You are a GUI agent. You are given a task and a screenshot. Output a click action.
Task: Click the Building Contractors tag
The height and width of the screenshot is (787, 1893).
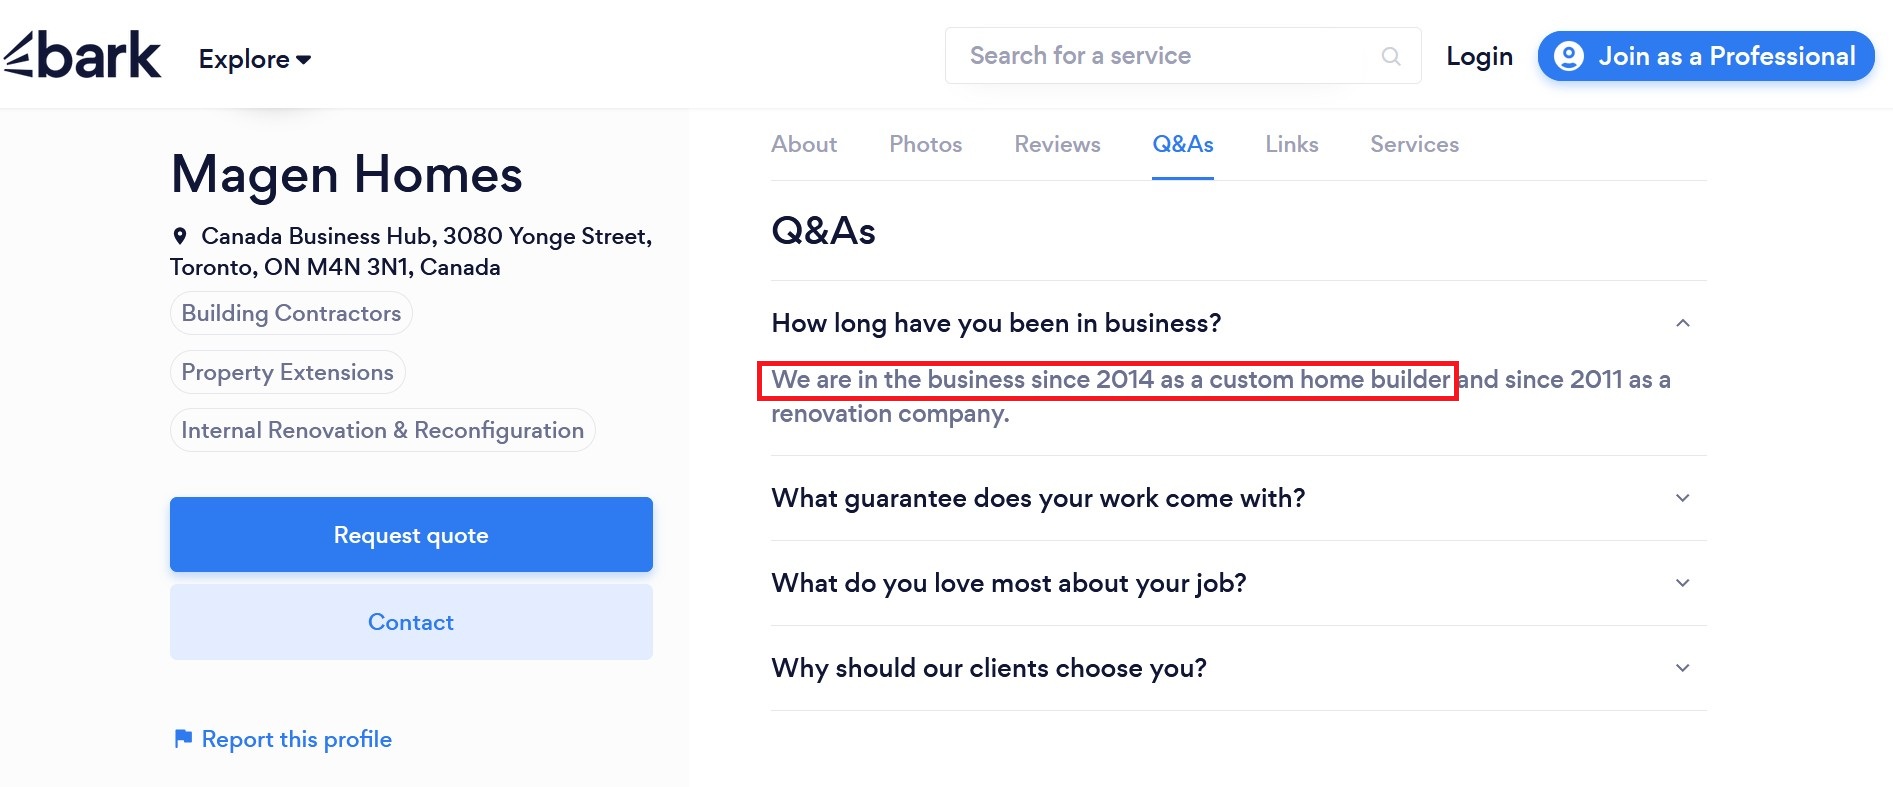click(291, 313)
